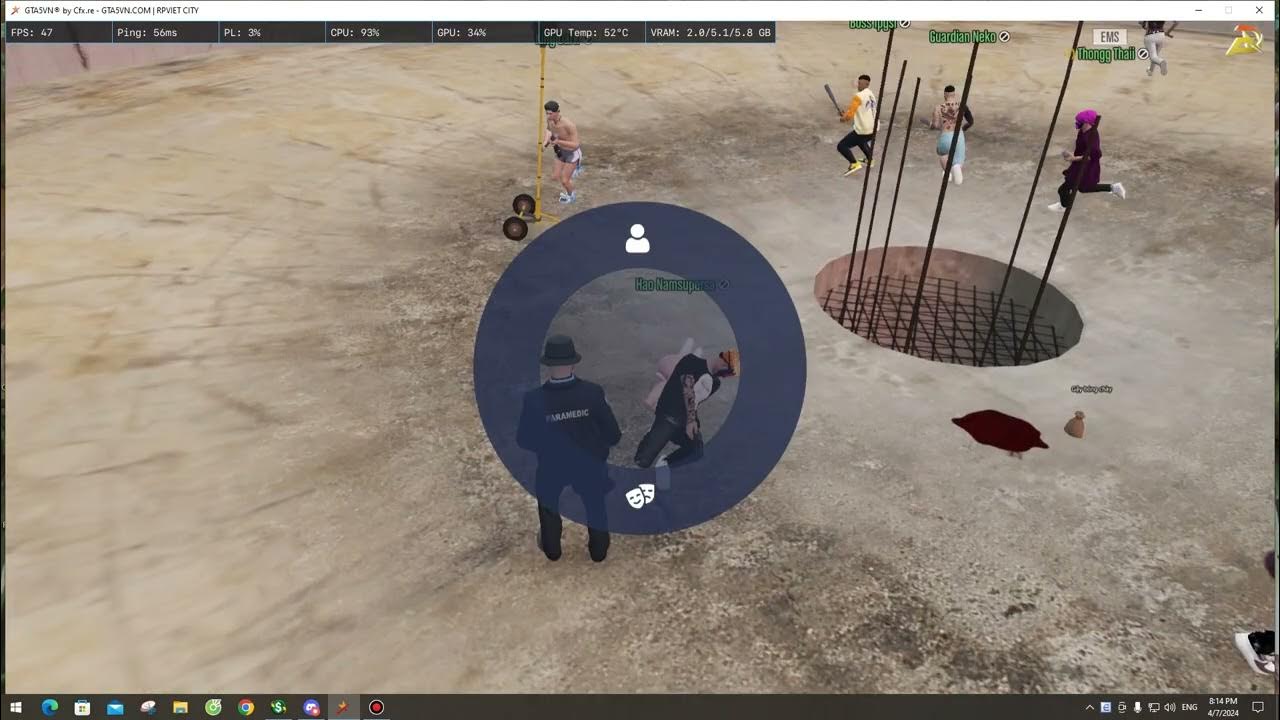Viewport: 1280px width, 720px height.
Task: Click the Thongg Thaii name tag
Action: (x=1106, y=54)
